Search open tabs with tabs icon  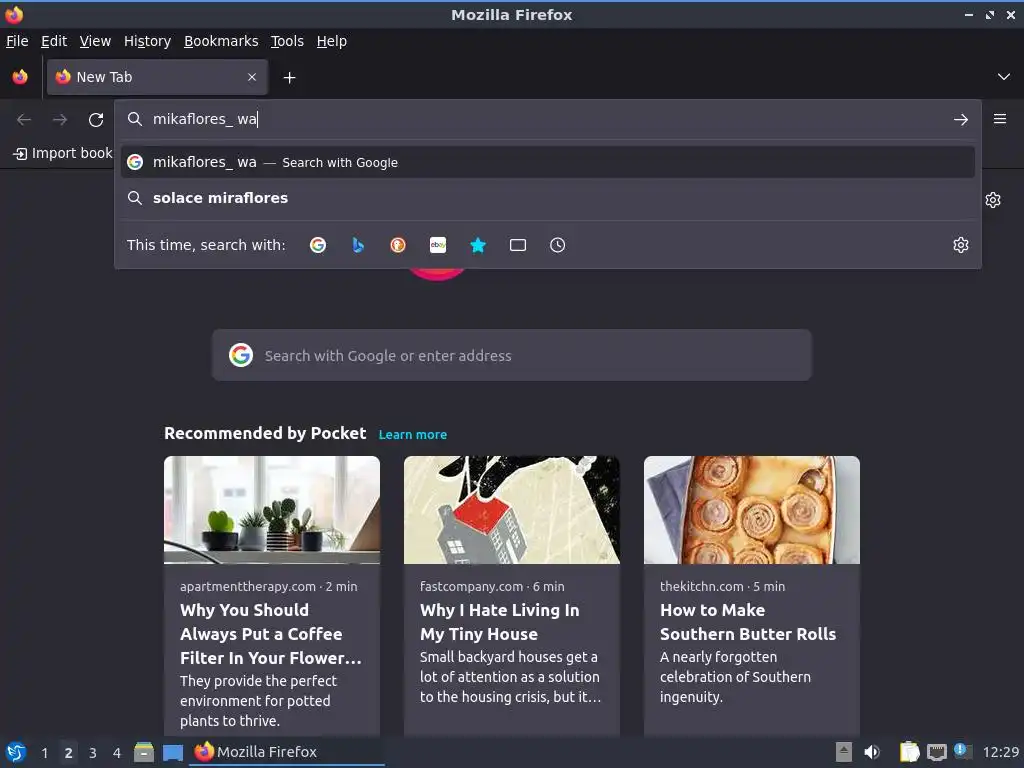[518, 245]
